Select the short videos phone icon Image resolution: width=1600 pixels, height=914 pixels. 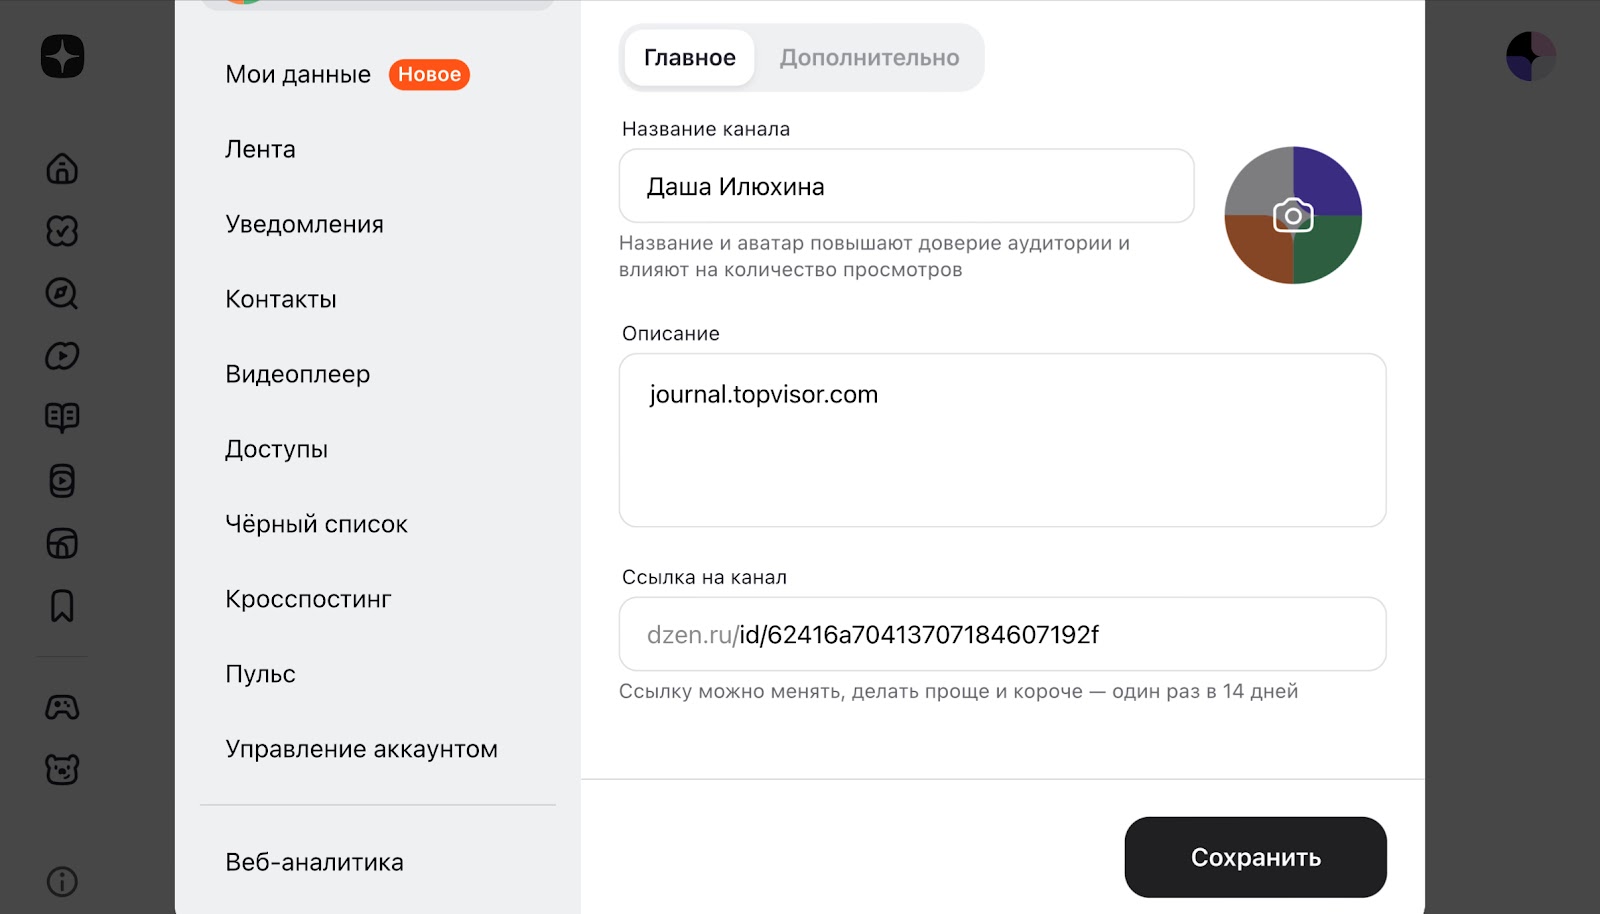tap(61, 481)
